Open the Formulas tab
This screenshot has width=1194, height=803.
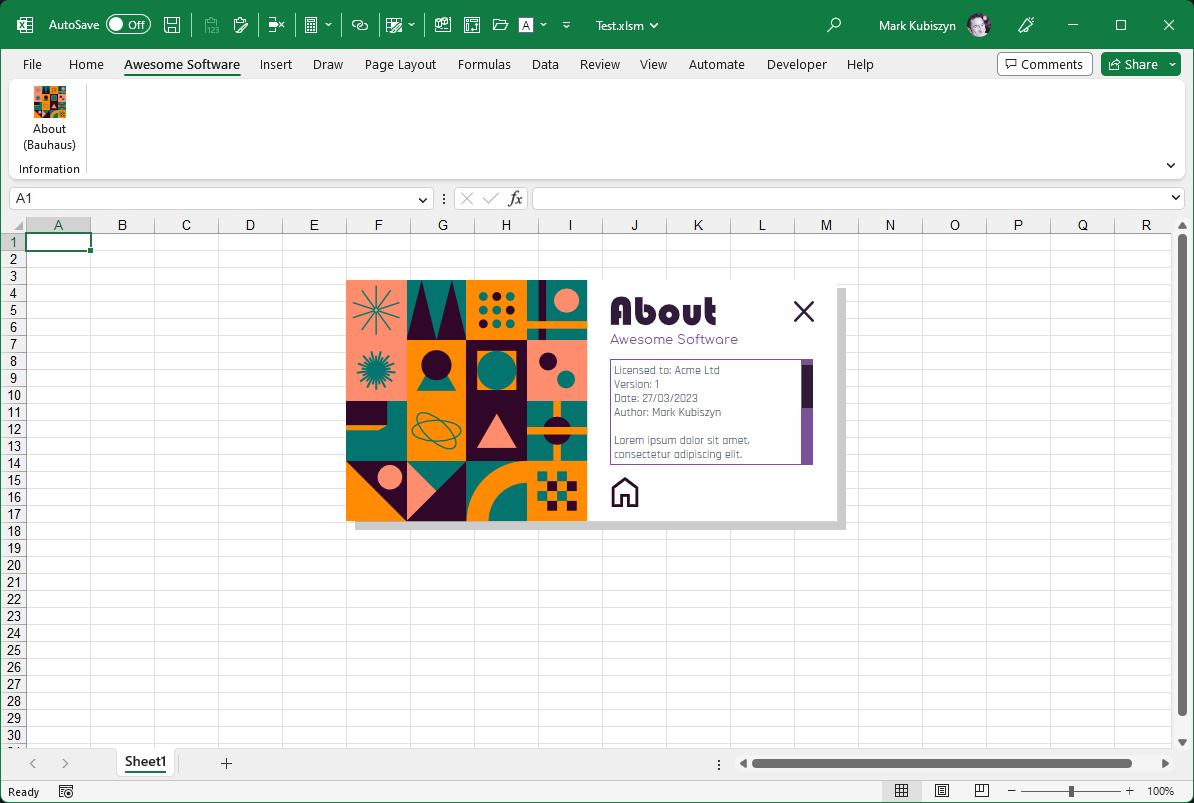[484, 65]
